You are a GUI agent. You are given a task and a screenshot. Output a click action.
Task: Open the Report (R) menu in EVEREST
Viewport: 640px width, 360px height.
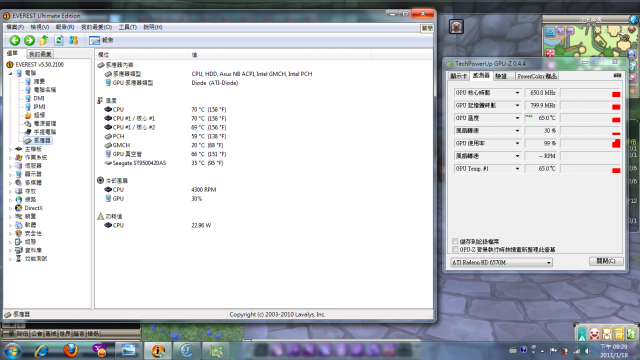click(x=65, y=27)
